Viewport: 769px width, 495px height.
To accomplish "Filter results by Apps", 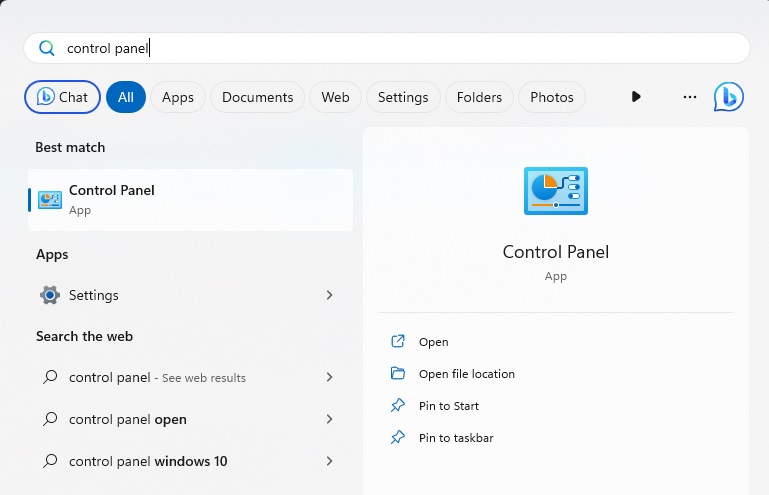I will tap(178, 97).
